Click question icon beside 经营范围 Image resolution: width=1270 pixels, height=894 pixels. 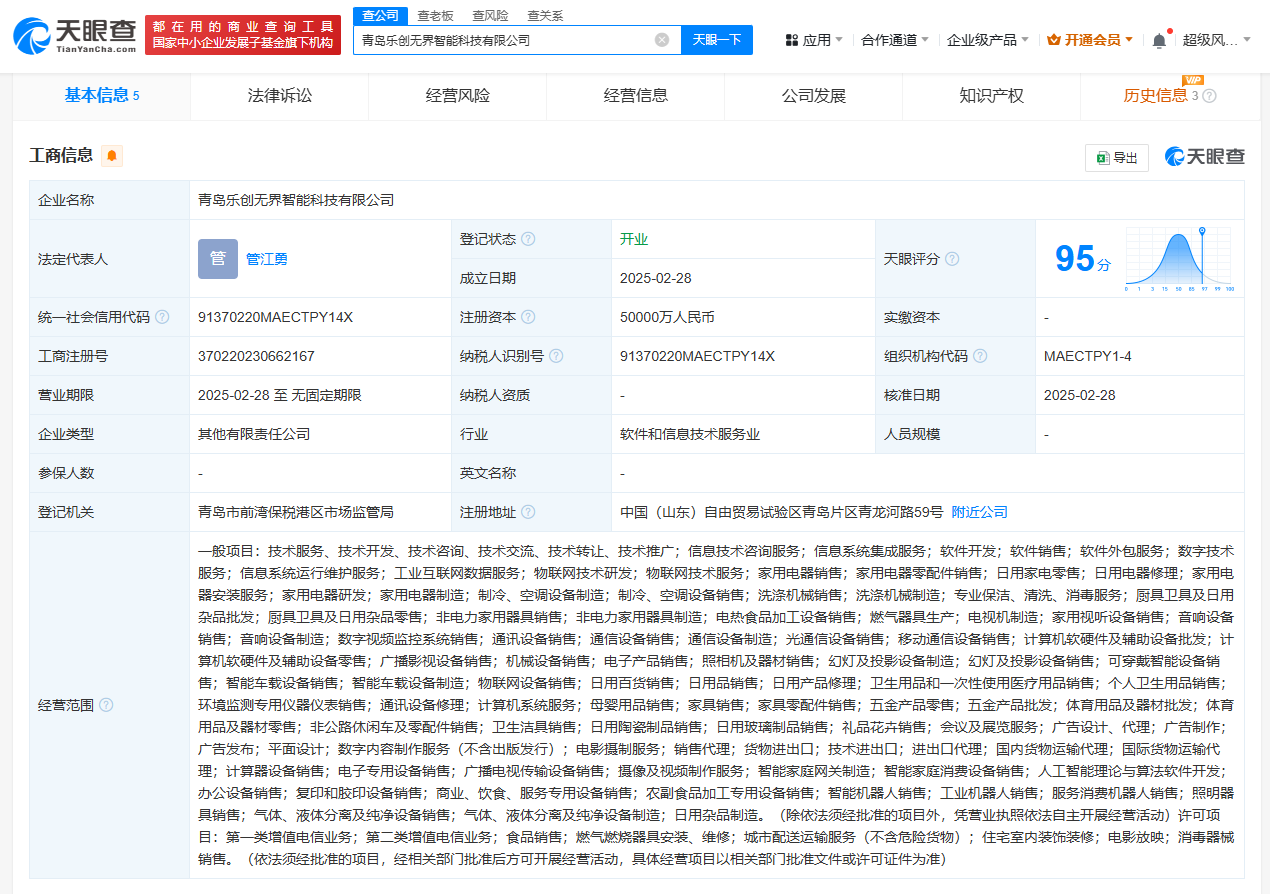106,705
